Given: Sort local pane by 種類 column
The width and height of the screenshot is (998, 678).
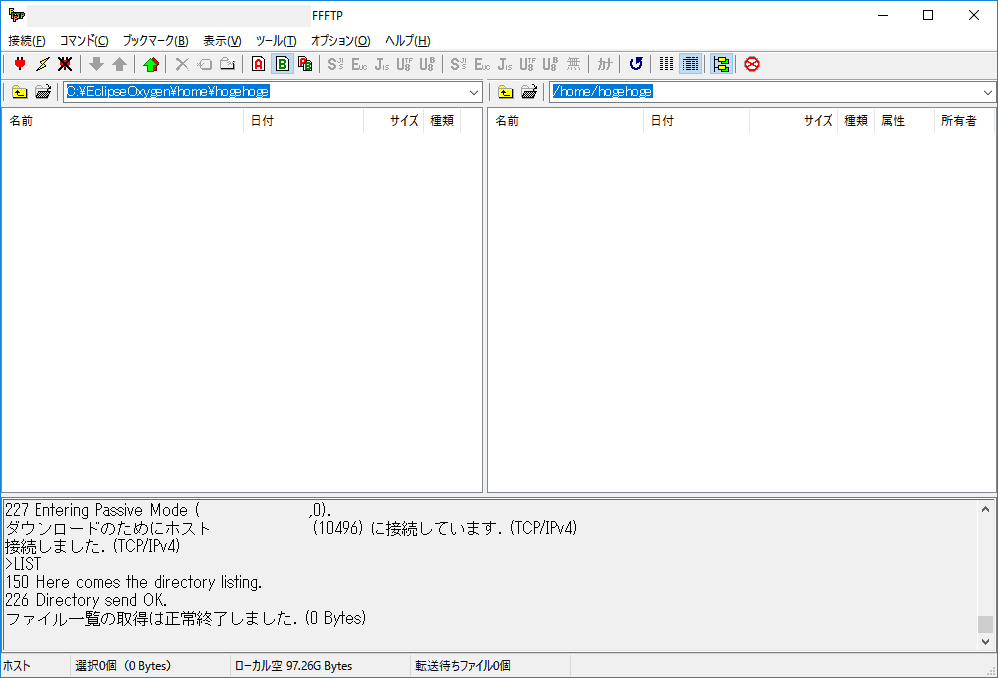Looking at the screenshot, I should [x=442, y=121].
